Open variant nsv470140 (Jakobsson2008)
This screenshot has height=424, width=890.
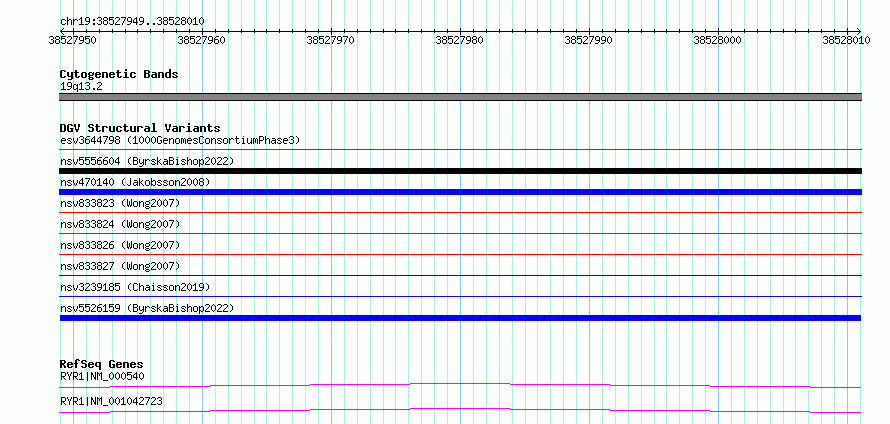(x=135, y=182)
